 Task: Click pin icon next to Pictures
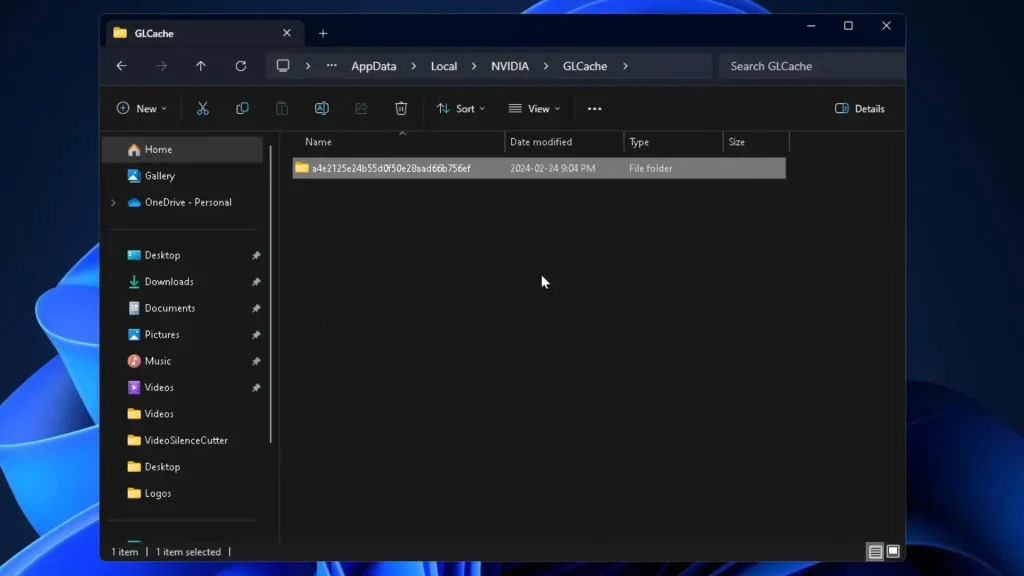256,335
